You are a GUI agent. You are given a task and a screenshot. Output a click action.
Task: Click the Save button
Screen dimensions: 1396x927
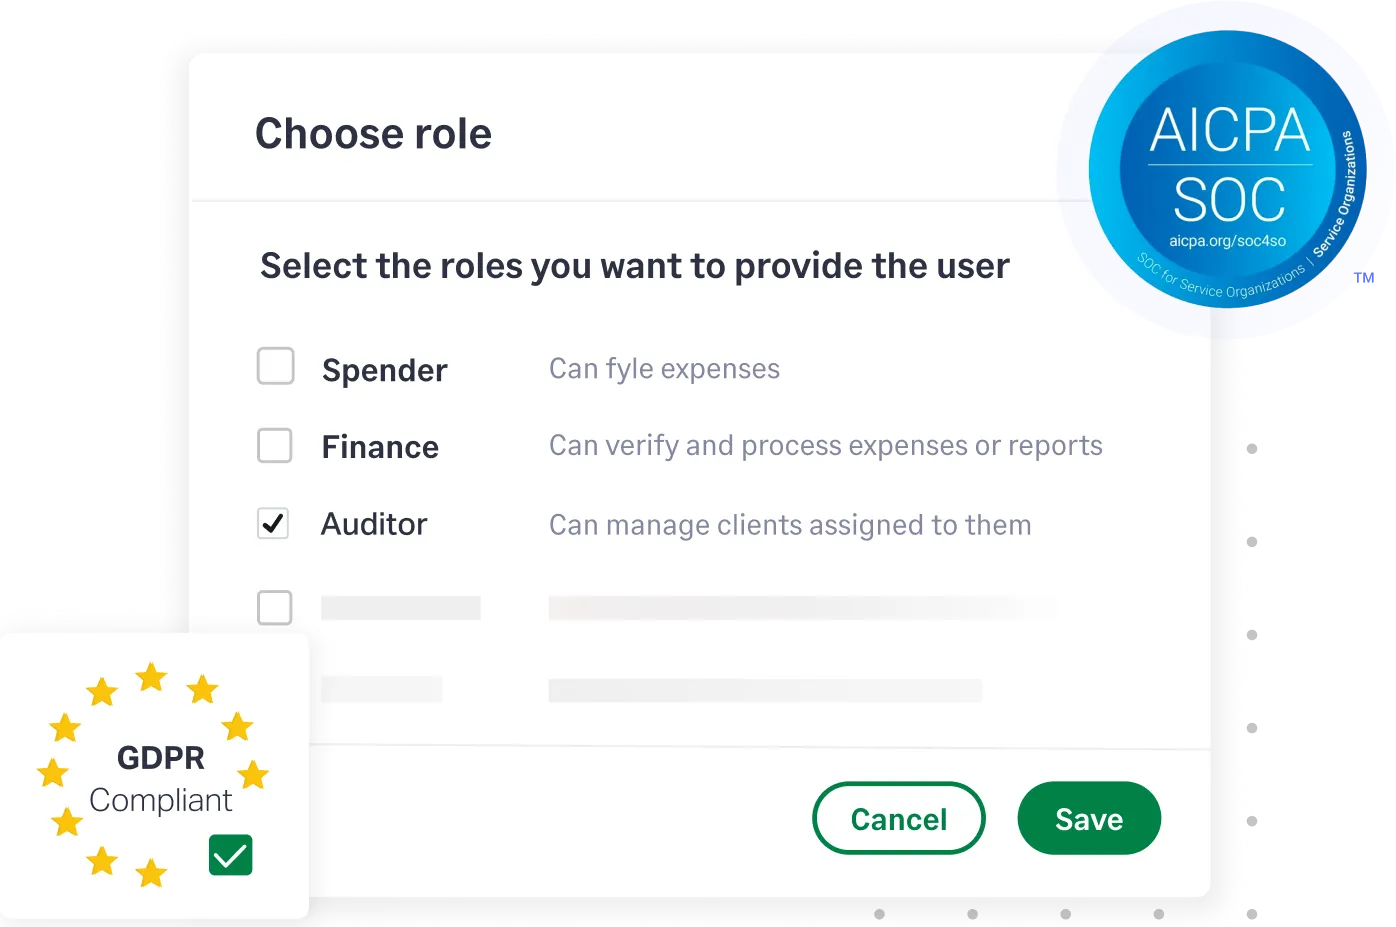click(1089, 818)
